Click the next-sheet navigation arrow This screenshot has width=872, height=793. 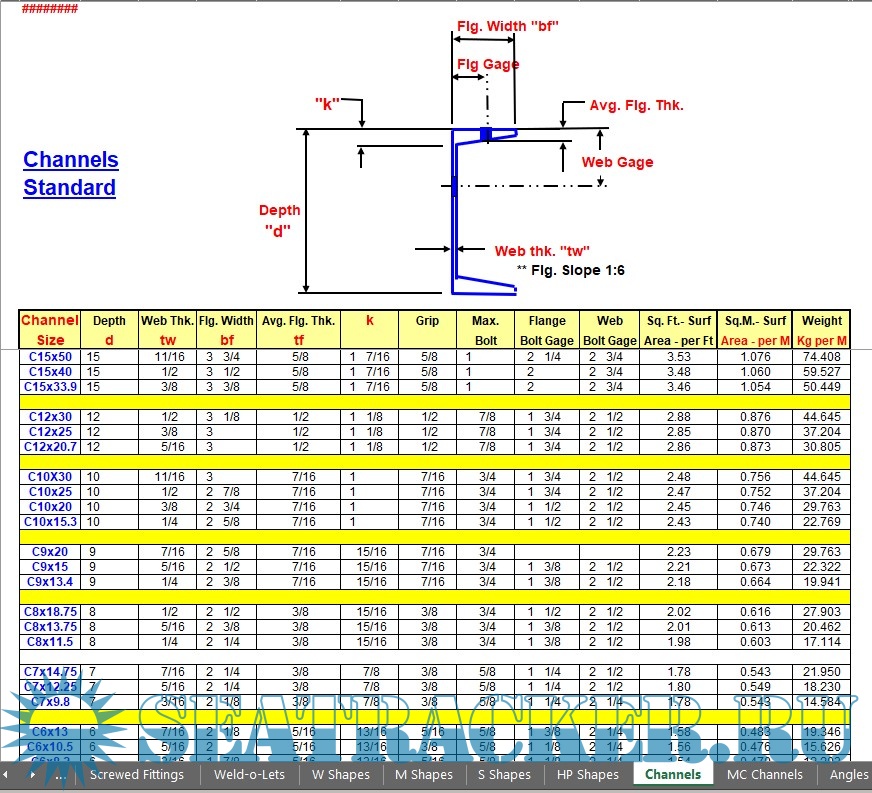coord(33,775)
